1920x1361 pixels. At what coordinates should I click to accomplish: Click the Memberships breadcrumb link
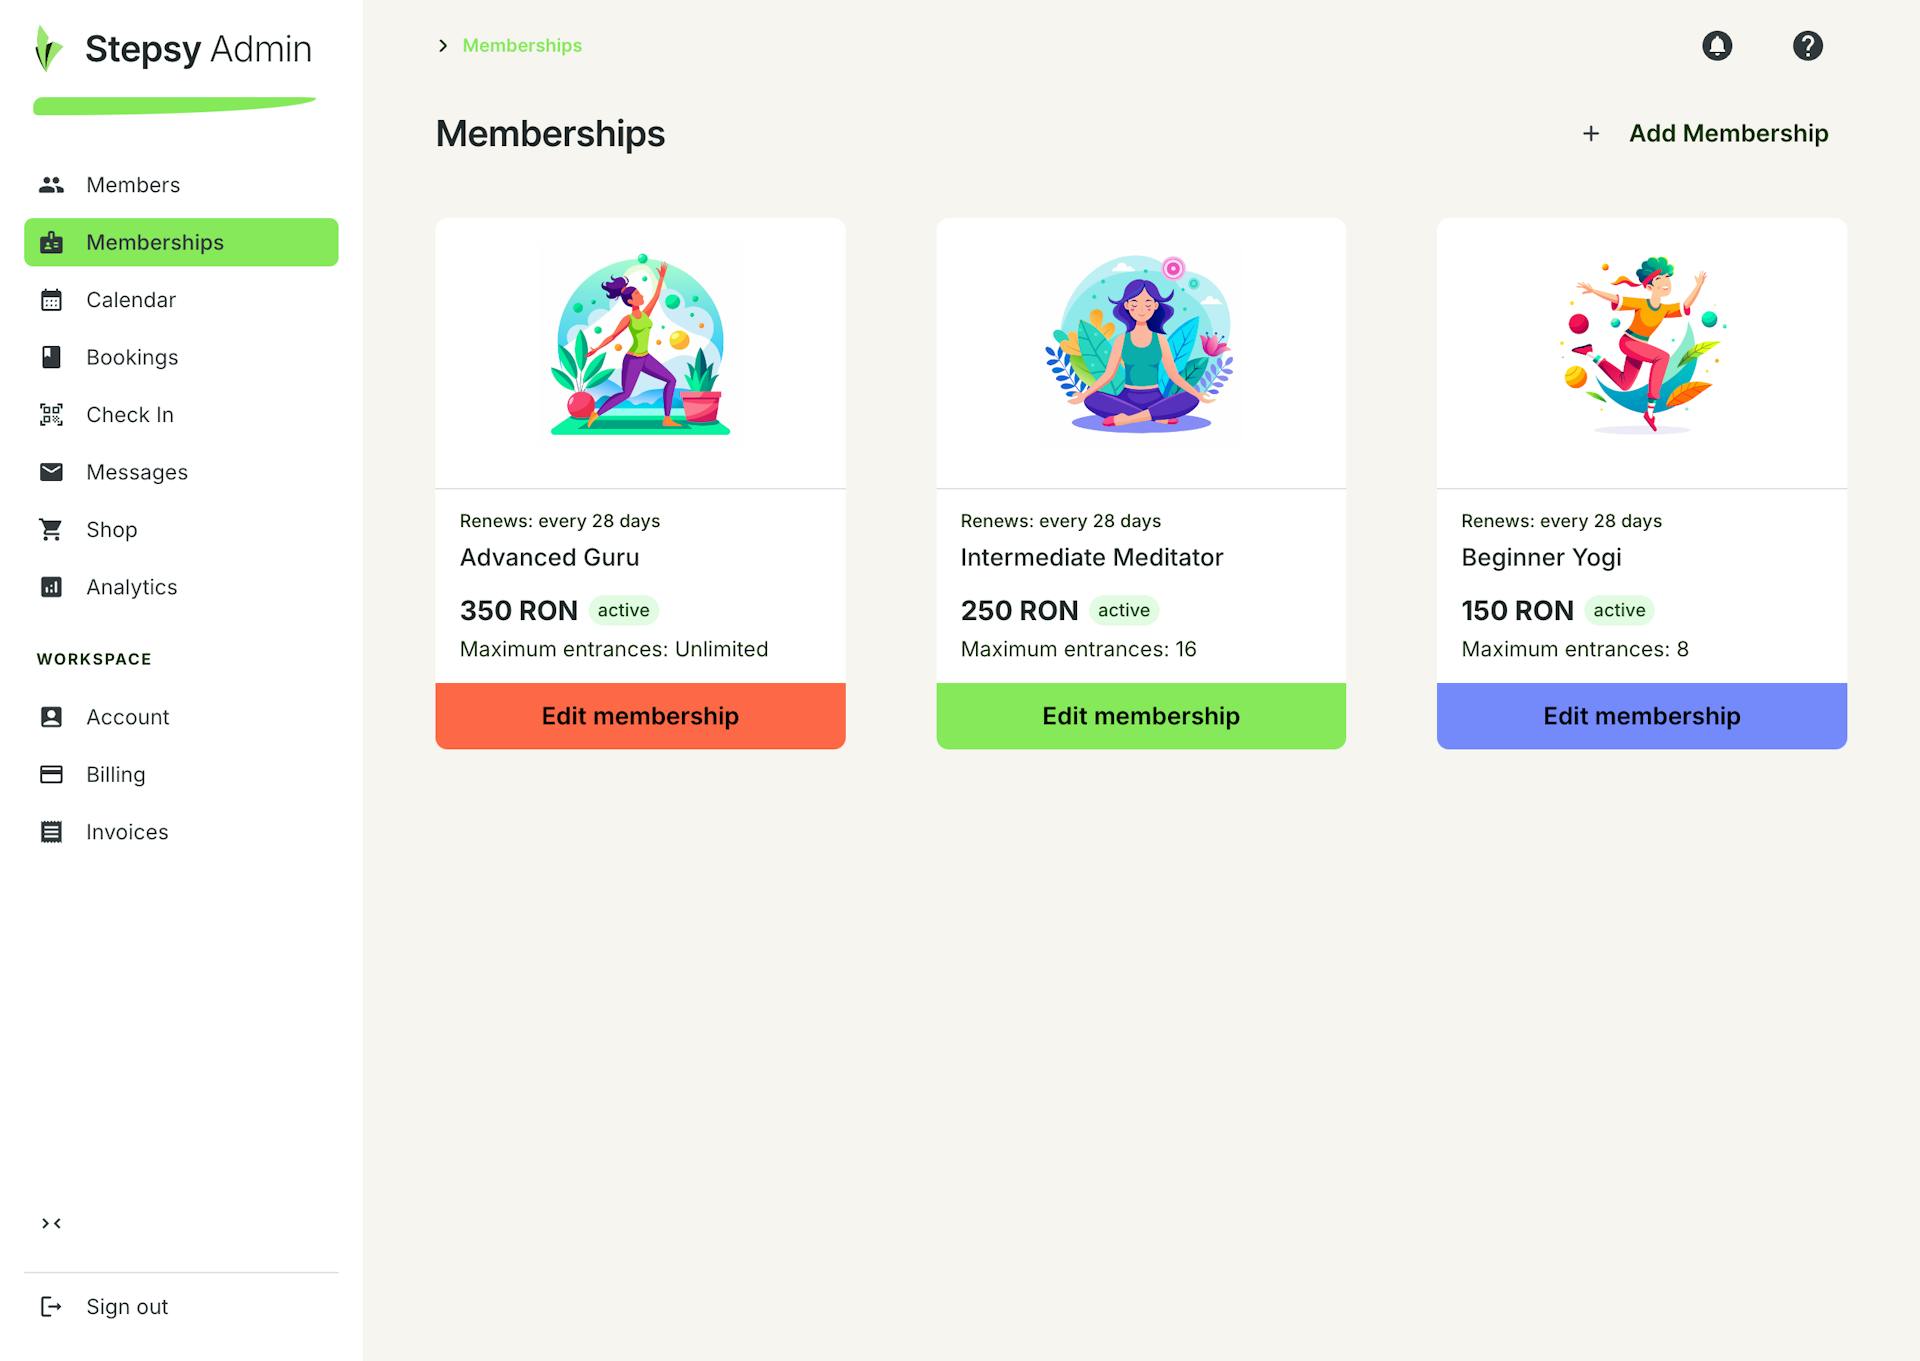coord(522,46)
